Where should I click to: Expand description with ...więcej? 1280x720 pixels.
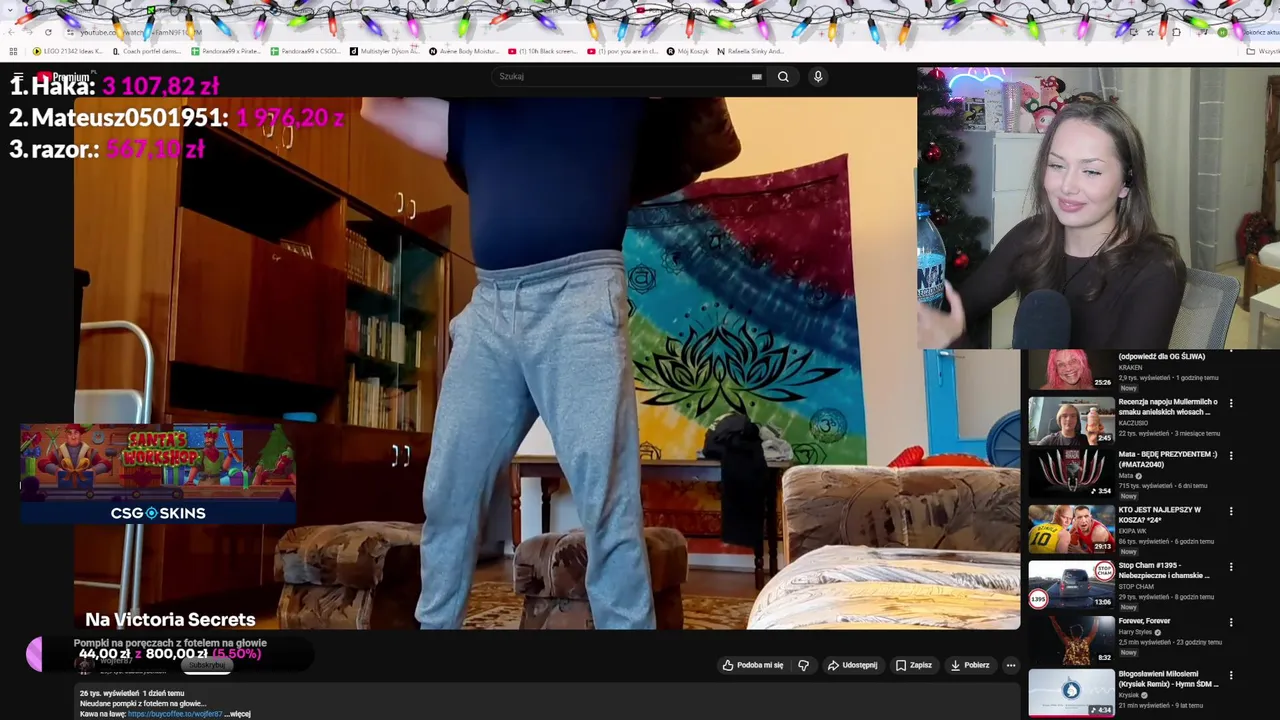(x=238, y=714)
